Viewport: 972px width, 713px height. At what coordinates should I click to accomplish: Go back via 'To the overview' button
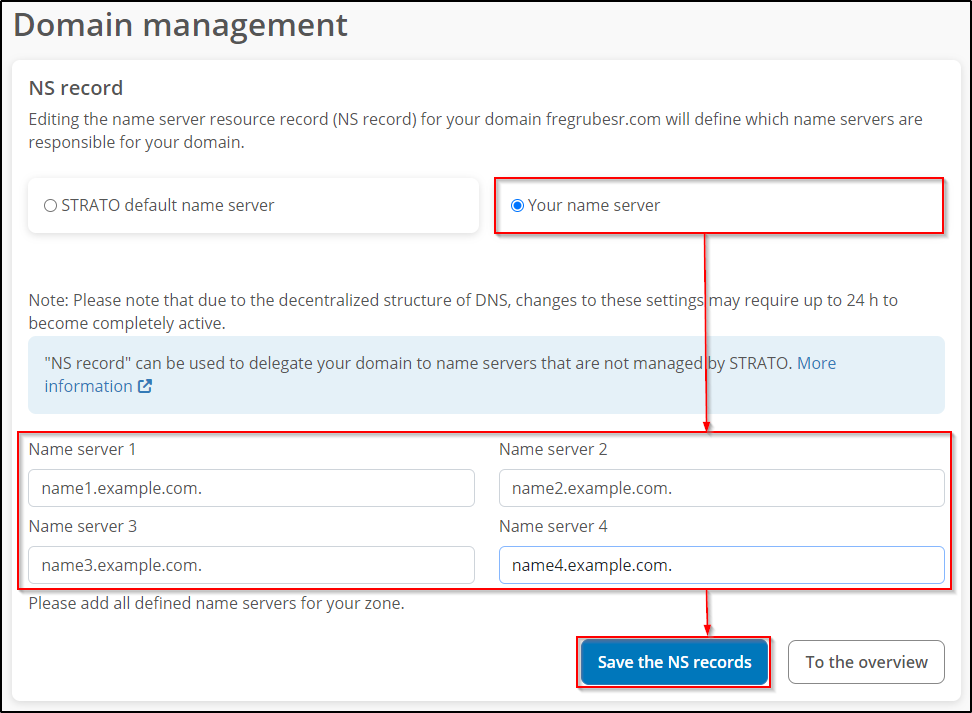866,662
